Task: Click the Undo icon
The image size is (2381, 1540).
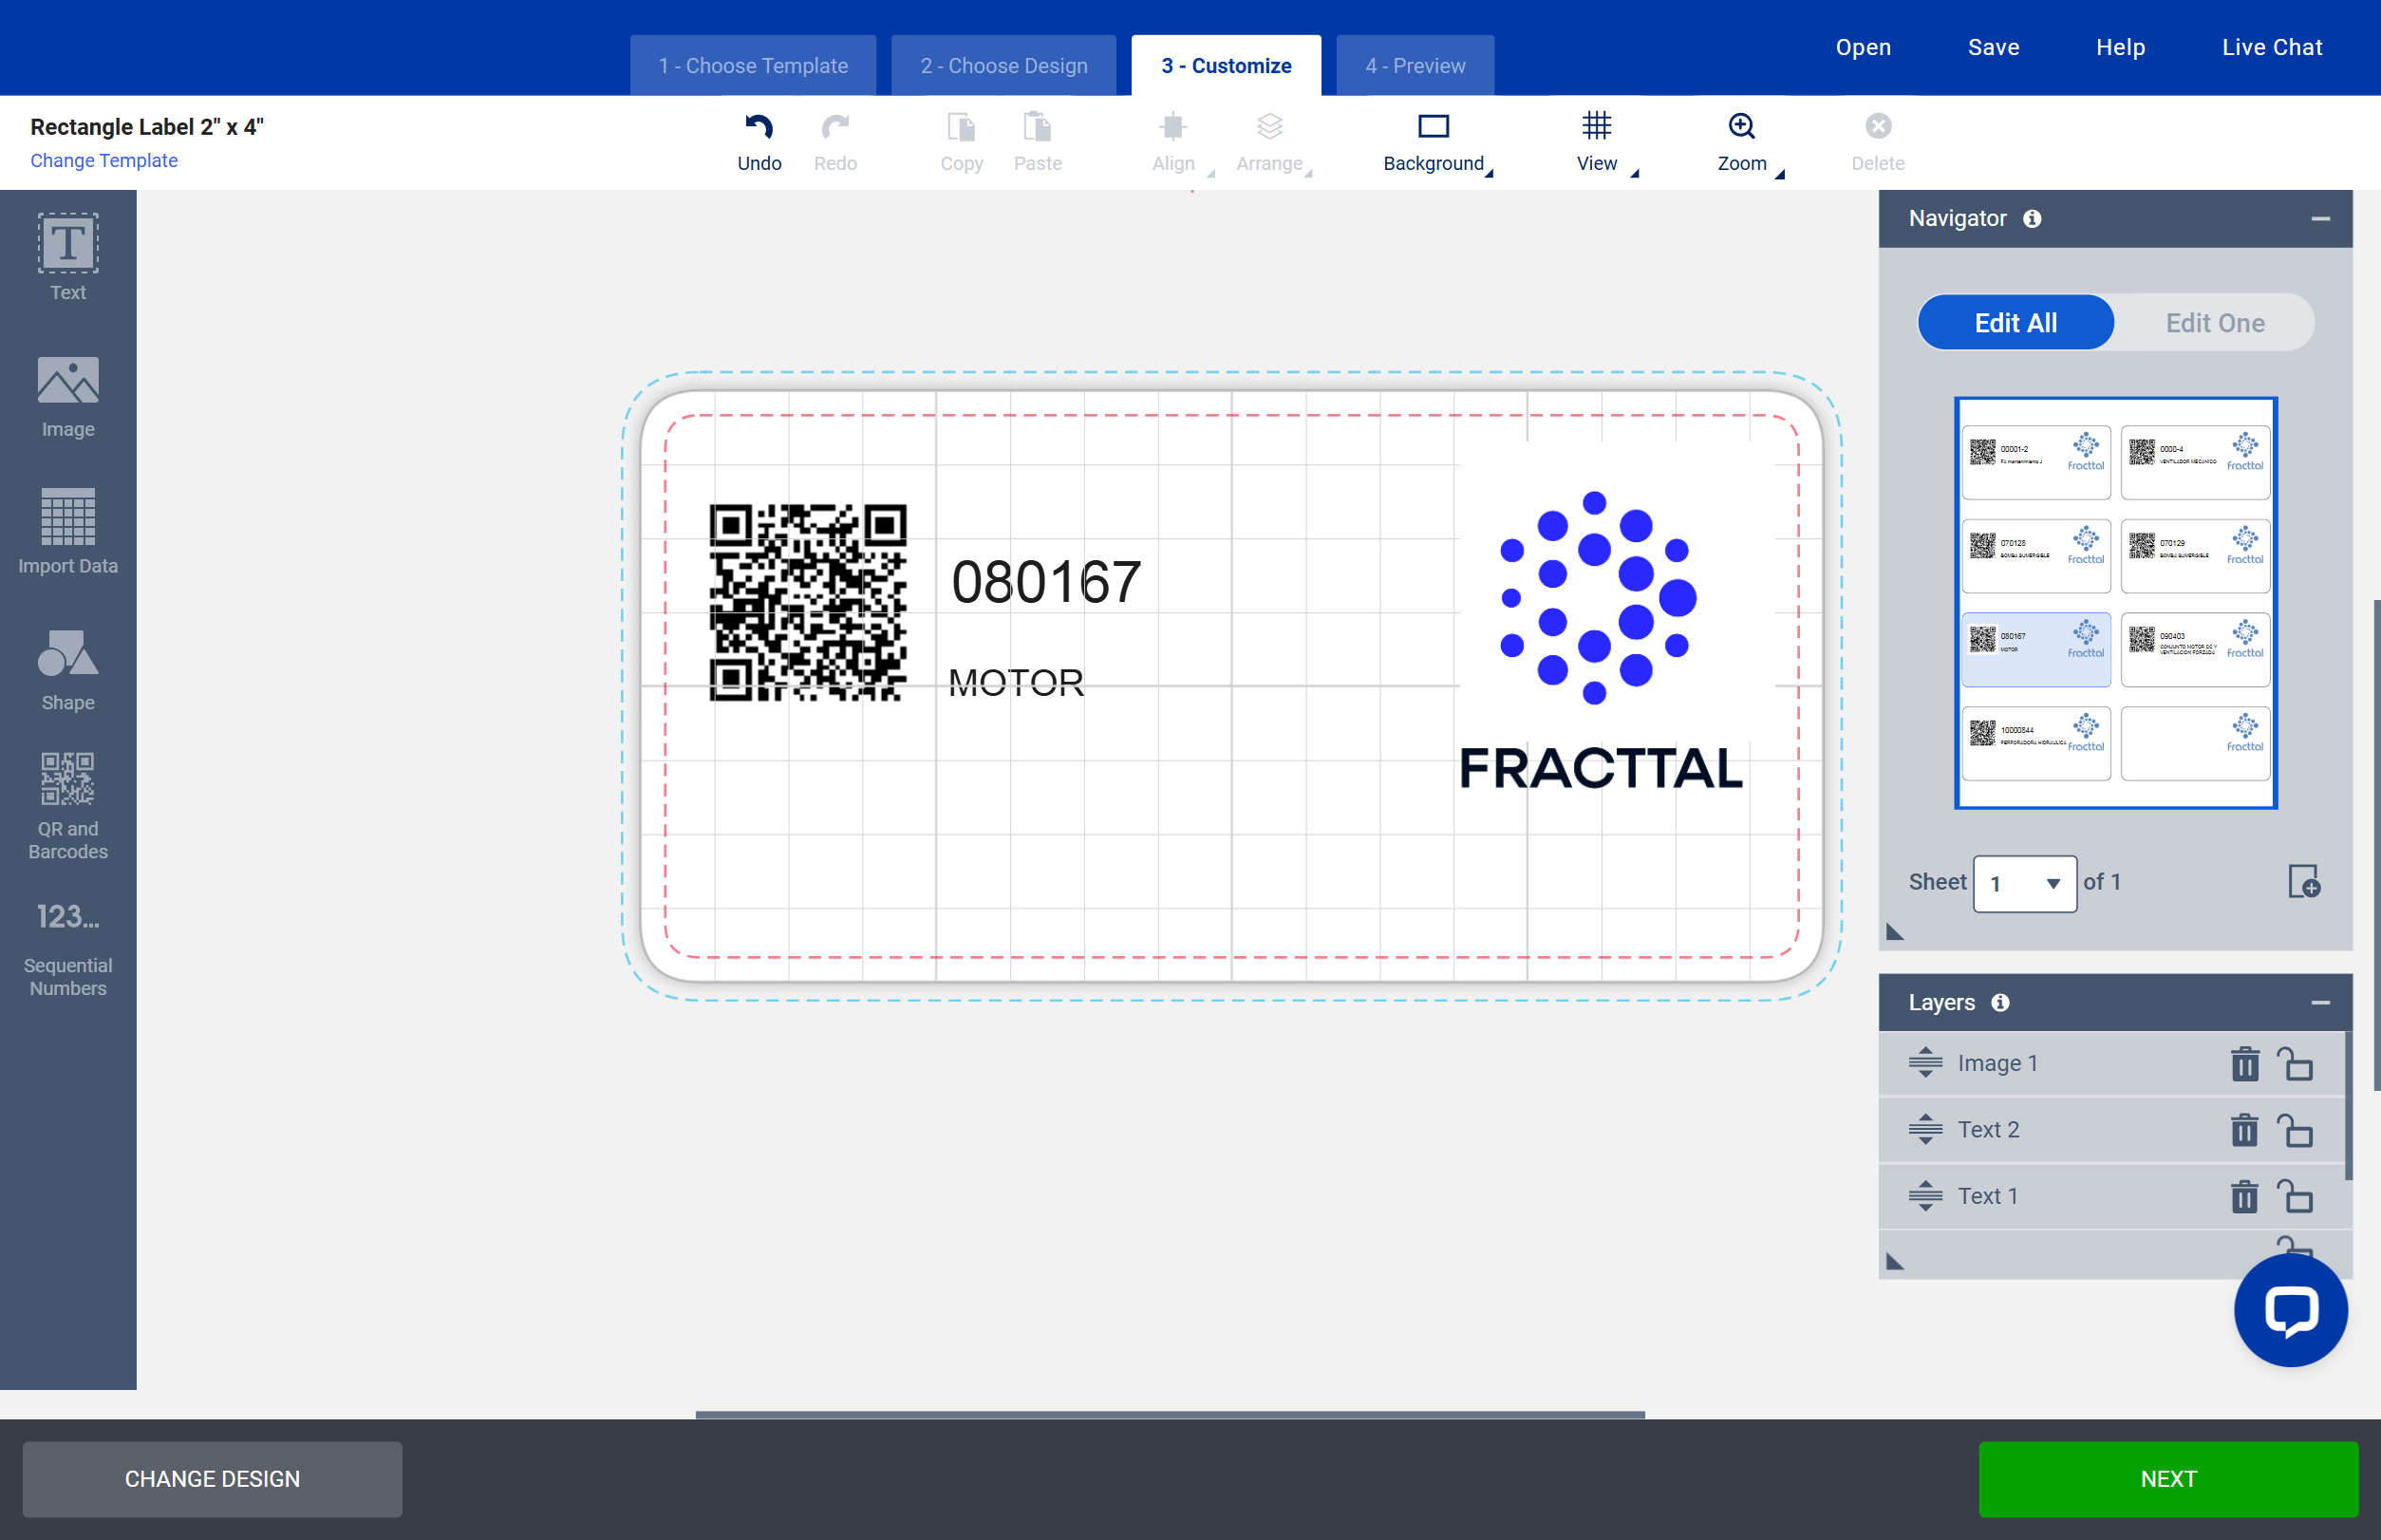Action: [759, 128]
